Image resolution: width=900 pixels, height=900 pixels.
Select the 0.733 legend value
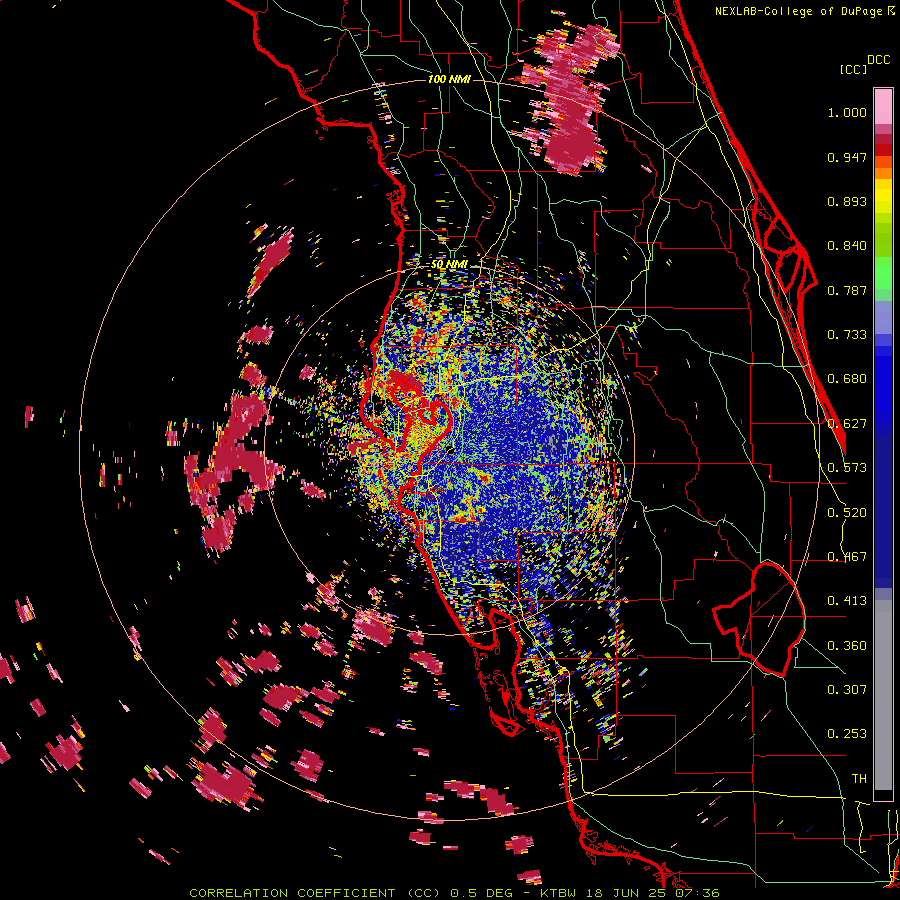pyautogui.click(x=847, y=335)
